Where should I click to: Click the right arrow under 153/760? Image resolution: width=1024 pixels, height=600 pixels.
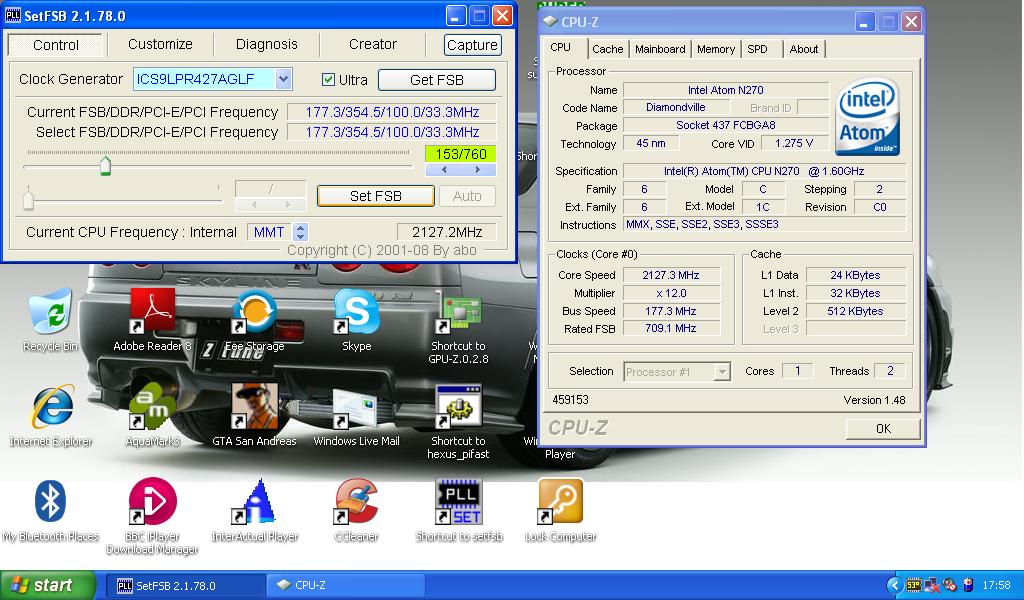478,169
